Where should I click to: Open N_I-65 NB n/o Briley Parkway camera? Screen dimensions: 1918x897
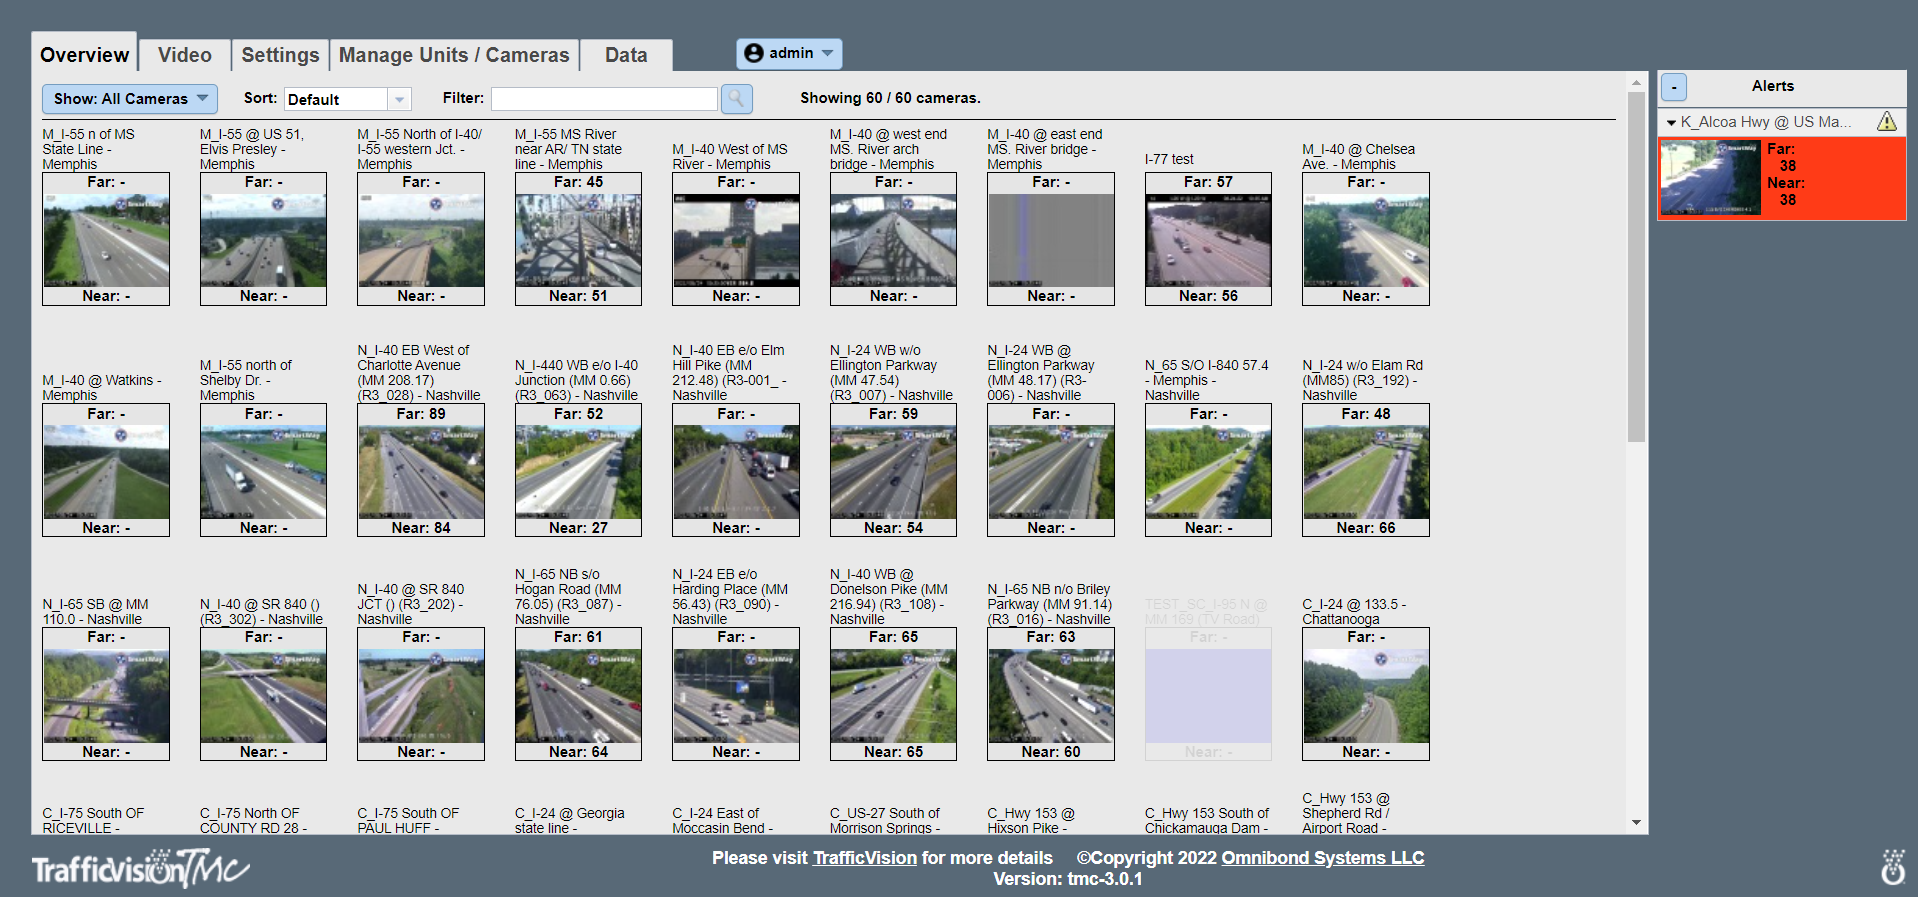(1051, 694)
